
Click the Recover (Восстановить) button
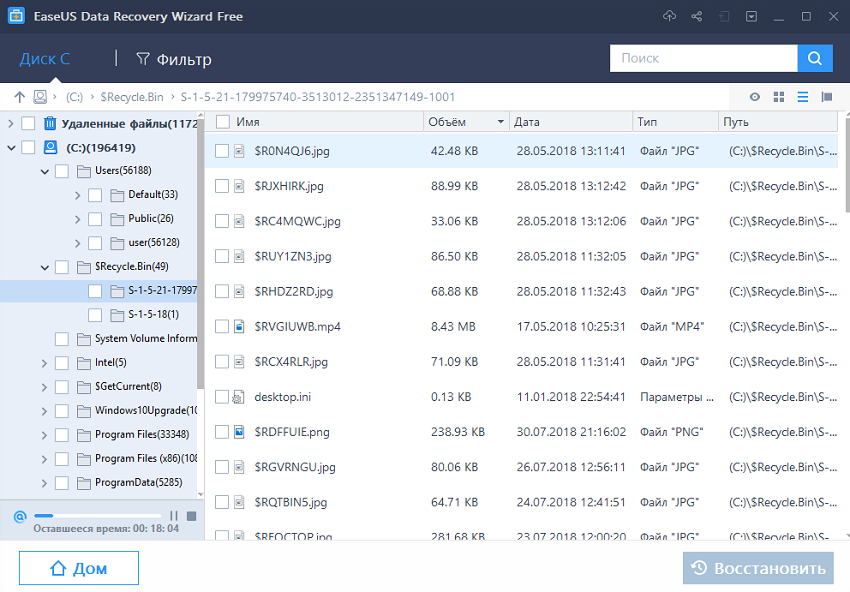pyautogui.click(x=758, y=568)
